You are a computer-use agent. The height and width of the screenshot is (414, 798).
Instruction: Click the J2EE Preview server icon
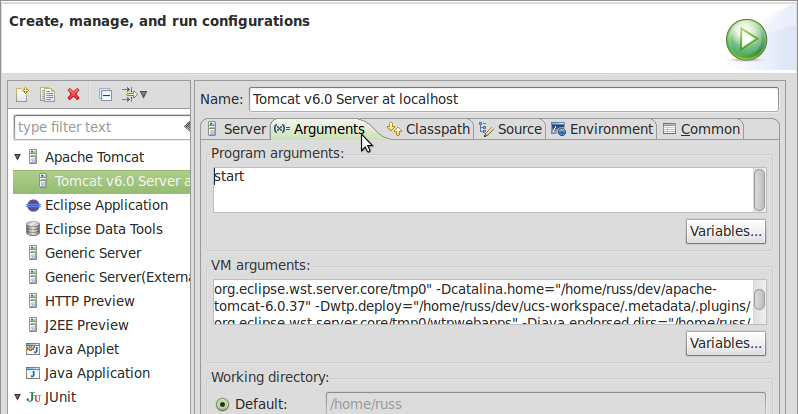[x=33, y=324]
